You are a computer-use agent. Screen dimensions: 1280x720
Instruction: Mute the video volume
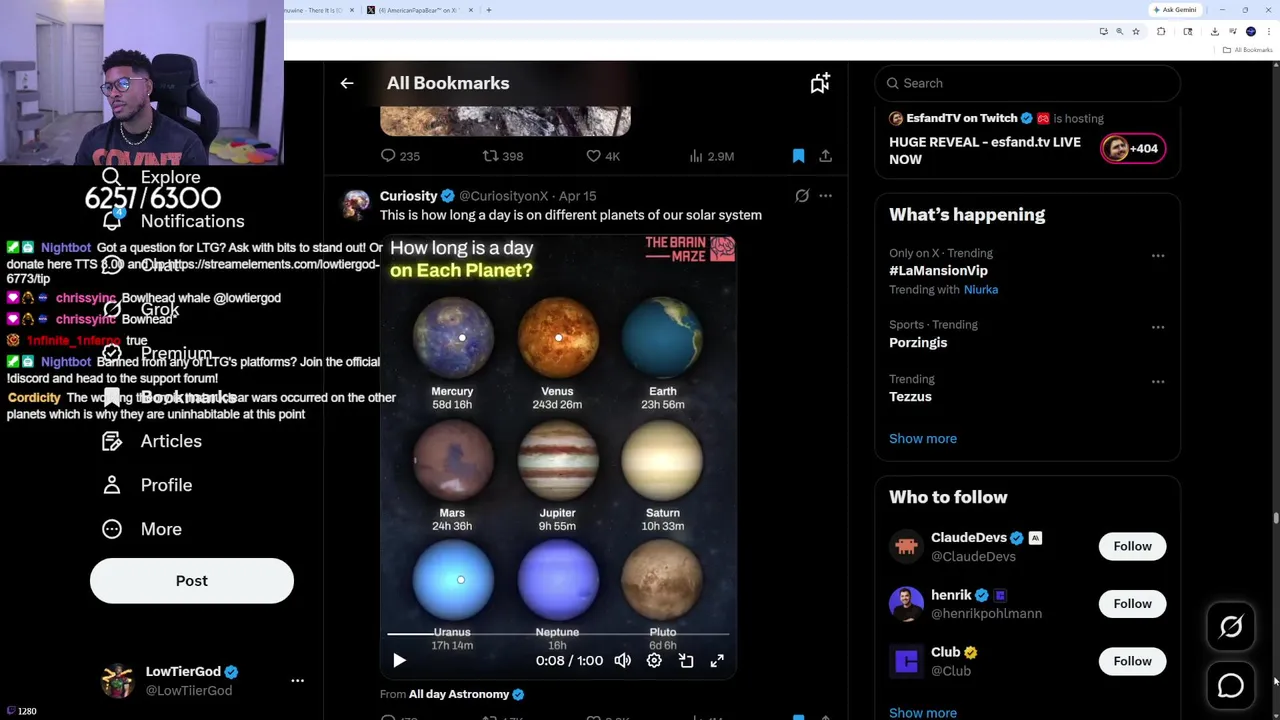pyautogui.click(x=622, y=661)
